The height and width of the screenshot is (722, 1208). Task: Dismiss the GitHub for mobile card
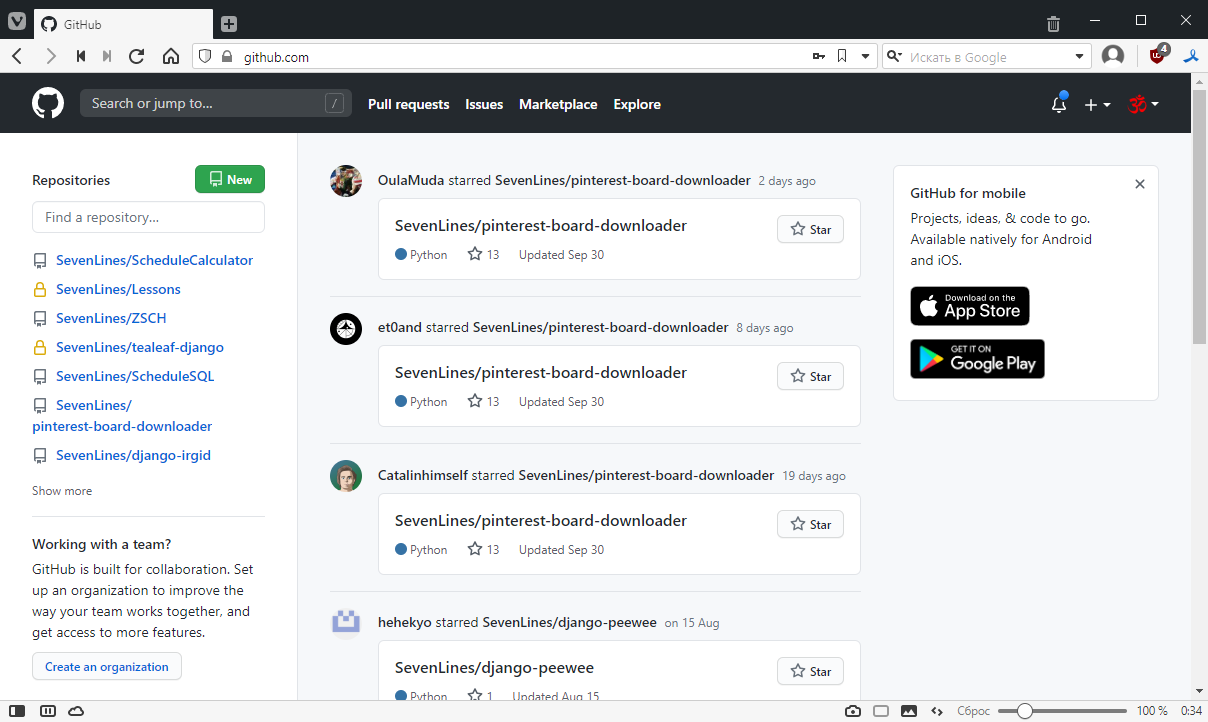[1140, 184]
